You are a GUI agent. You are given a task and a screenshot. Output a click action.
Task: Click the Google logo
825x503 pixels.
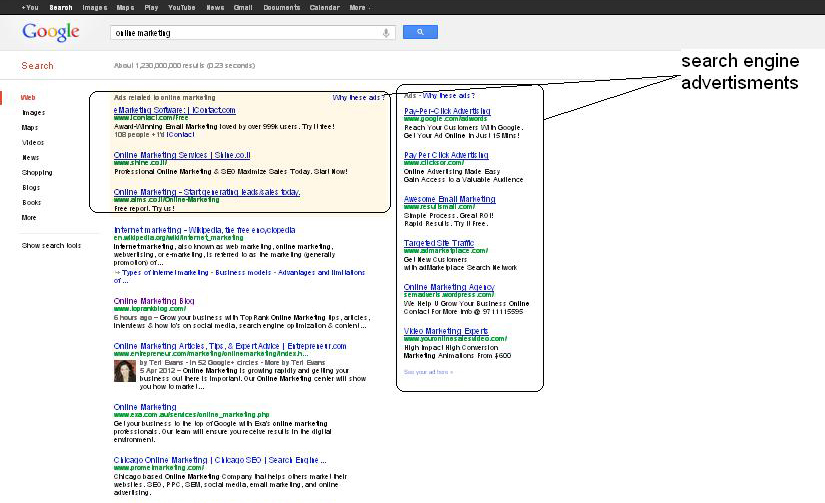[x=51, y=33]
